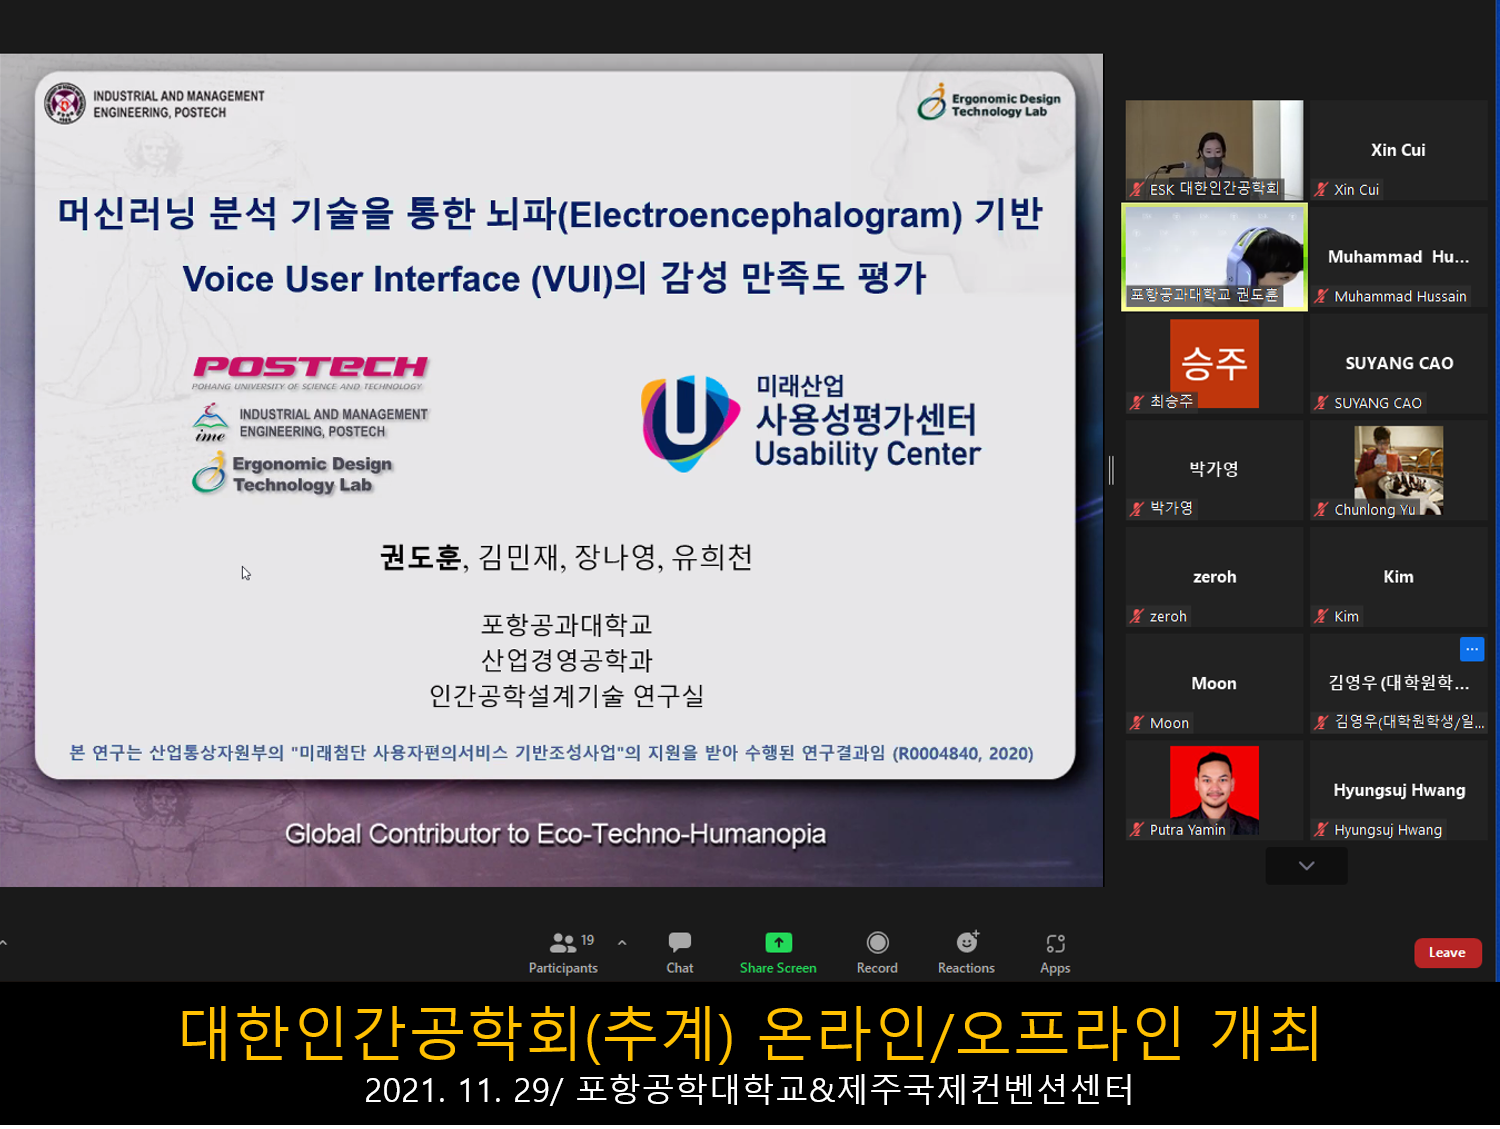The width and height of the screenshot is (1500, 1129).
Task: Open more options menu on 김영우's tile
Action: [1471, 649]
